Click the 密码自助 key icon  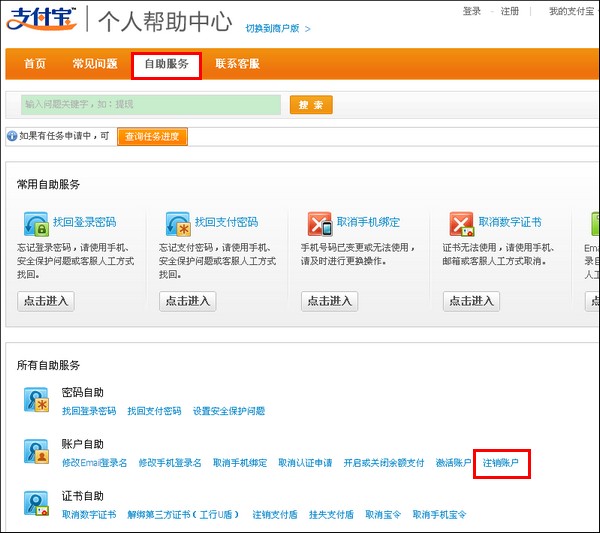(36, 400)
